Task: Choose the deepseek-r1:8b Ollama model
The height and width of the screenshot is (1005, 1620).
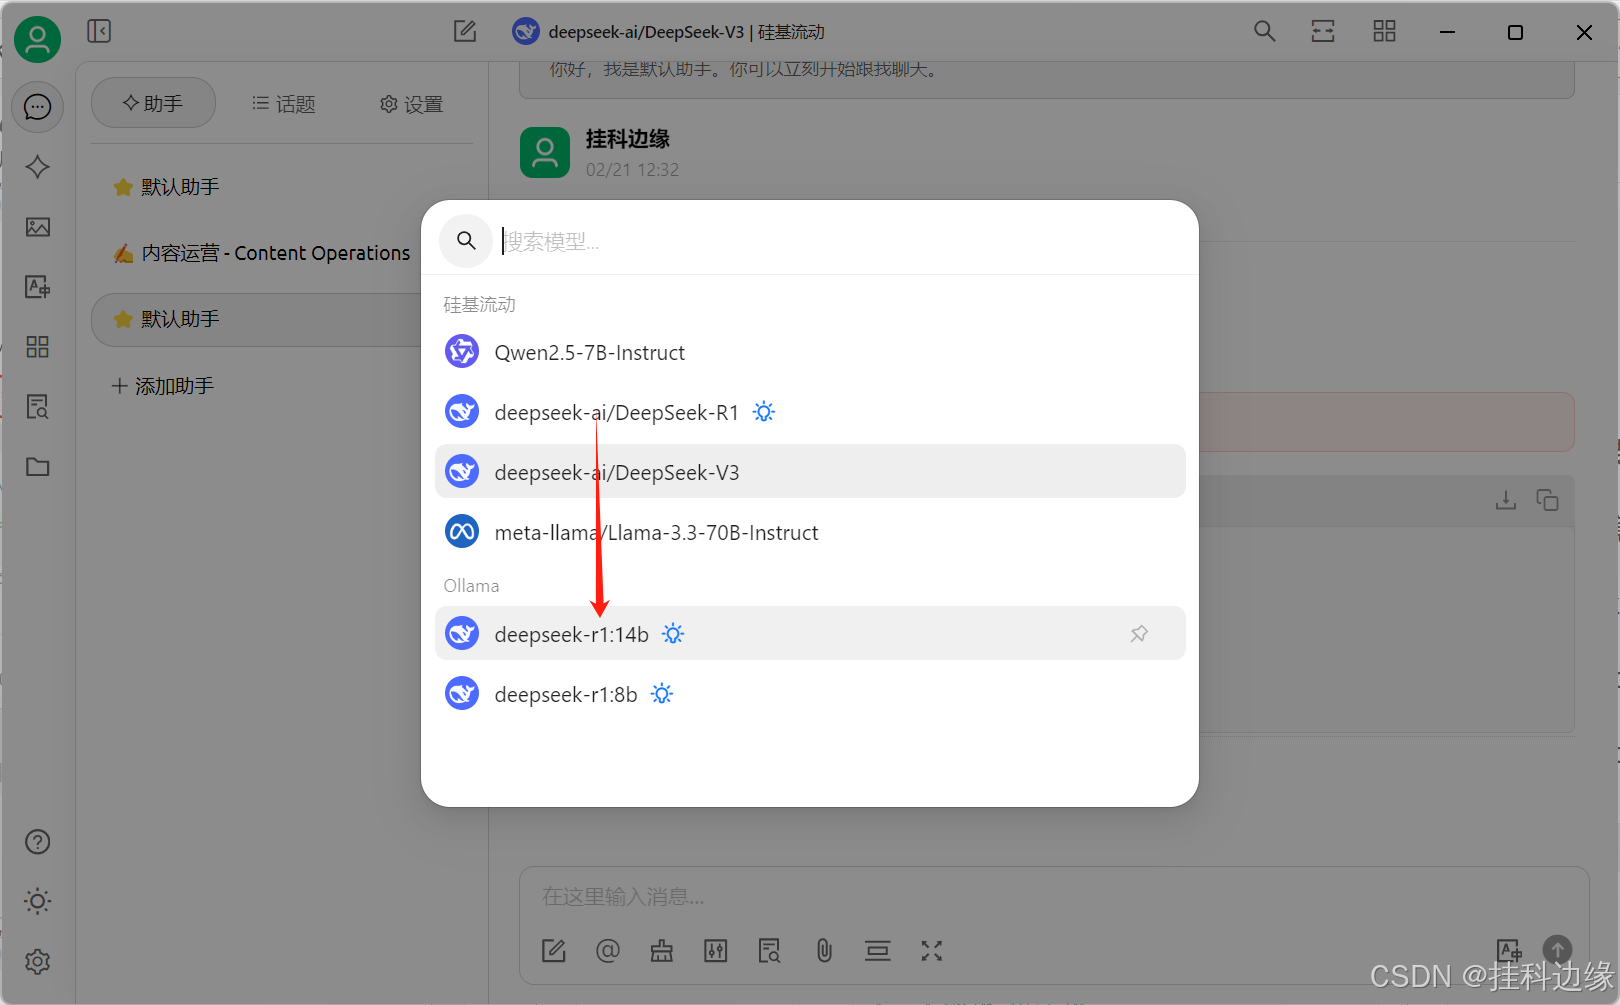Action: click(x=810, y=694)
